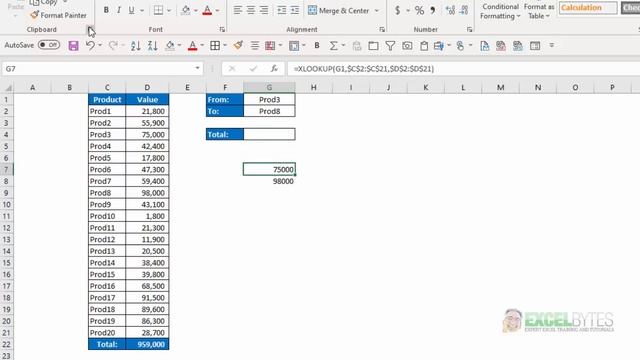Click the Camera tool icon
Image resolution: width=640 pixels, height=360 pixels.
[407, 46]
